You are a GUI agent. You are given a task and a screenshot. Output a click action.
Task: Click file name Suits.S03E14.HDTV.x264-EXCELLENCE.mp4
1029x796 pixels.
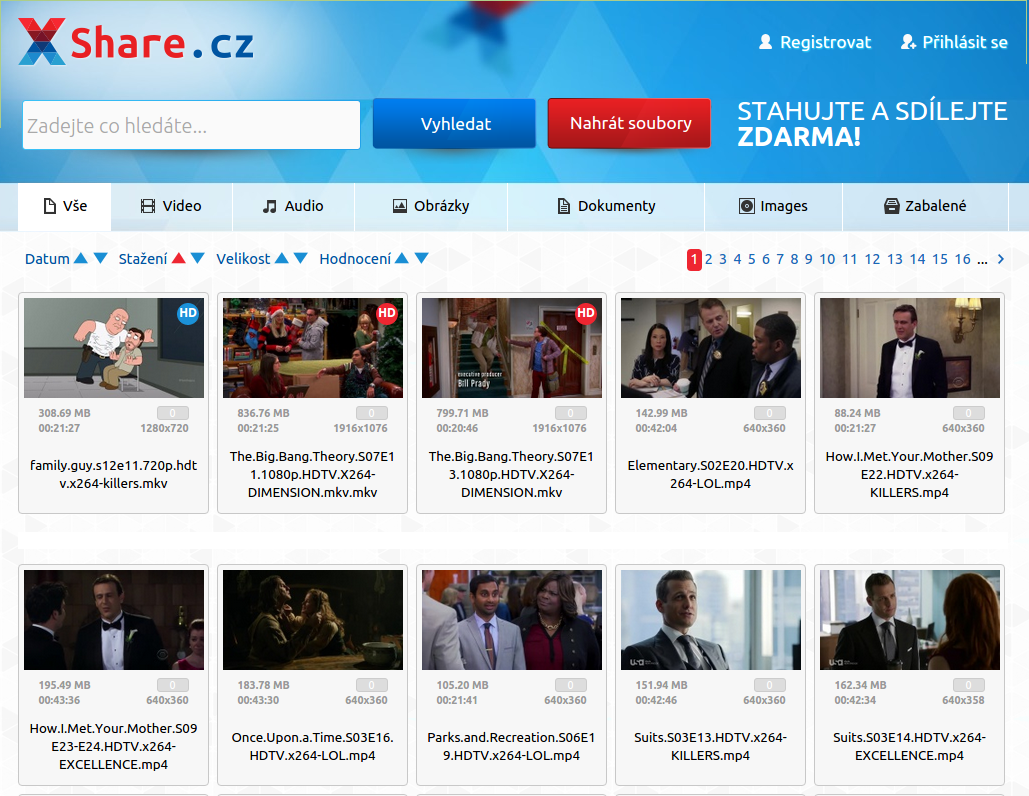point(910,746)
